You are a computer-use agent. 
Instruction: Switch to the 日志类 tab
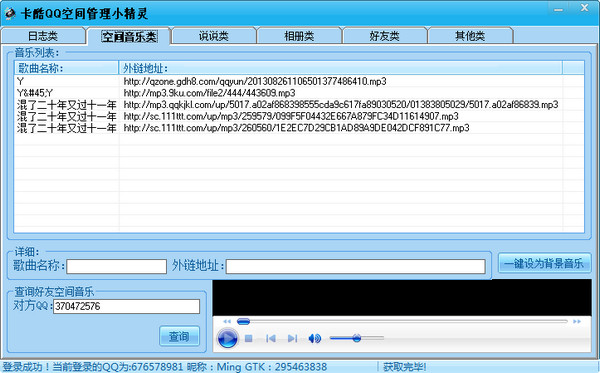(x=43, y=36)
